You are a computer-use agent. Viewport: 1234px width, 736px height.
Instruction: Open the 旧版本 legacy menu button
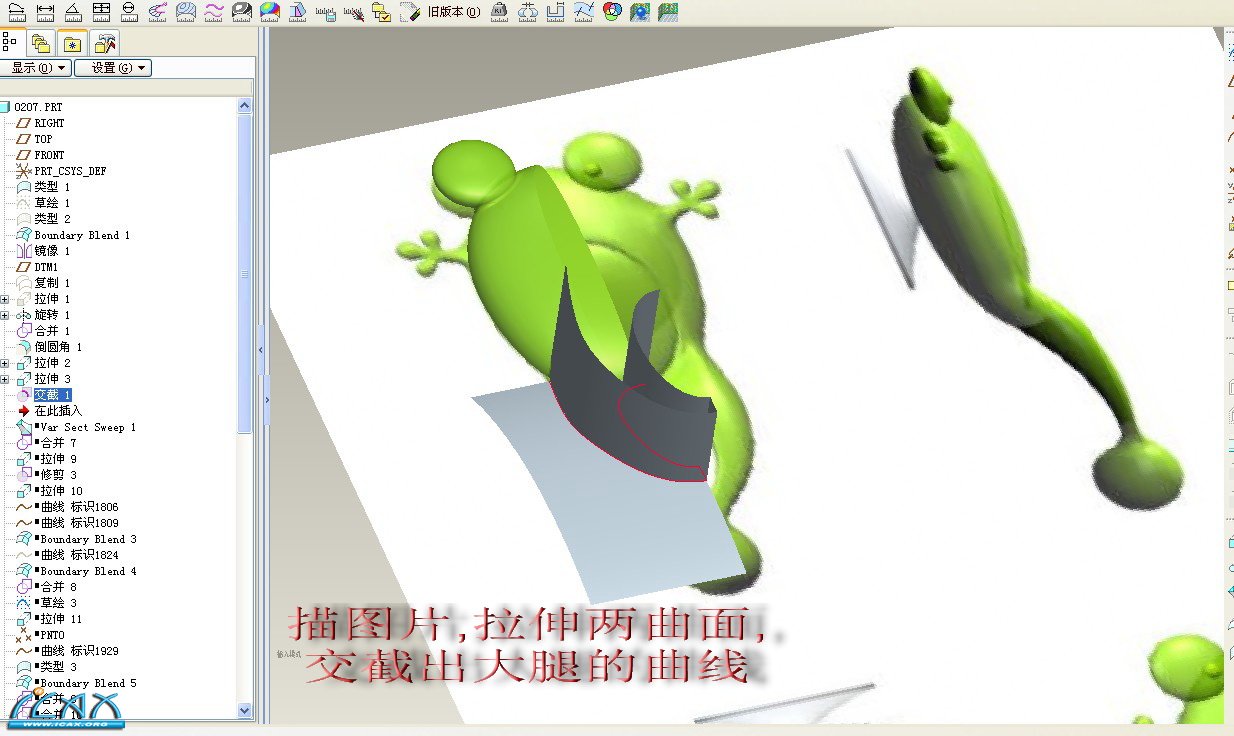point(454,12)
